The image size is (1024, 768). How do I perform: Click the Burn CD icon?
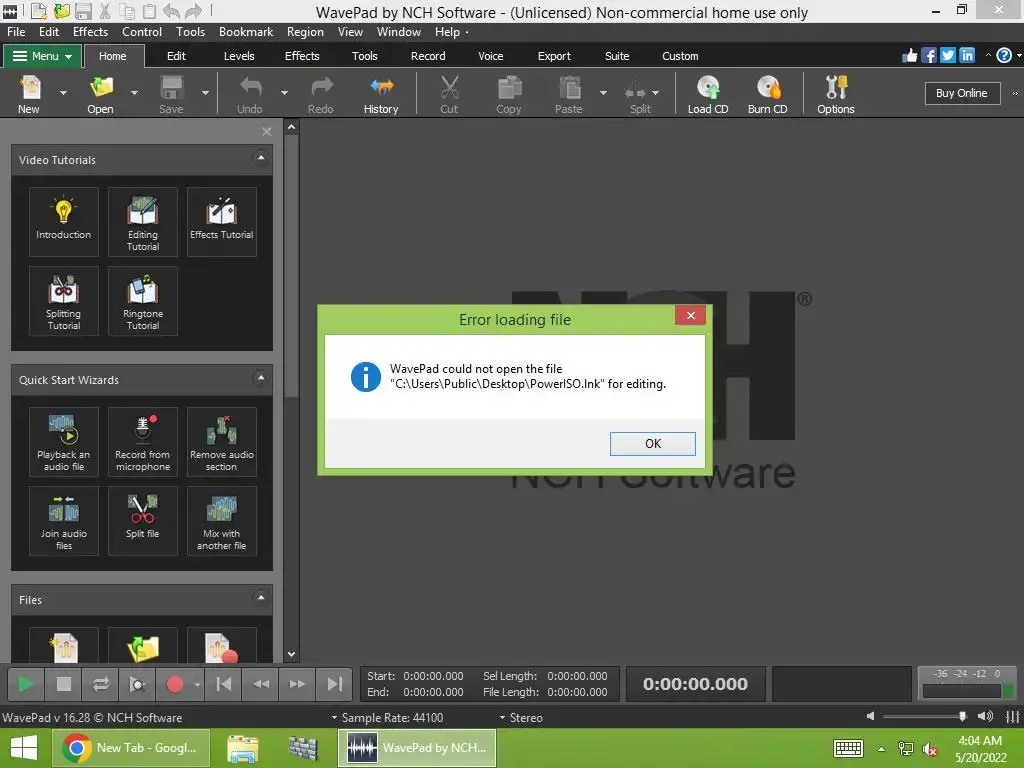click(x=768, y=94)
